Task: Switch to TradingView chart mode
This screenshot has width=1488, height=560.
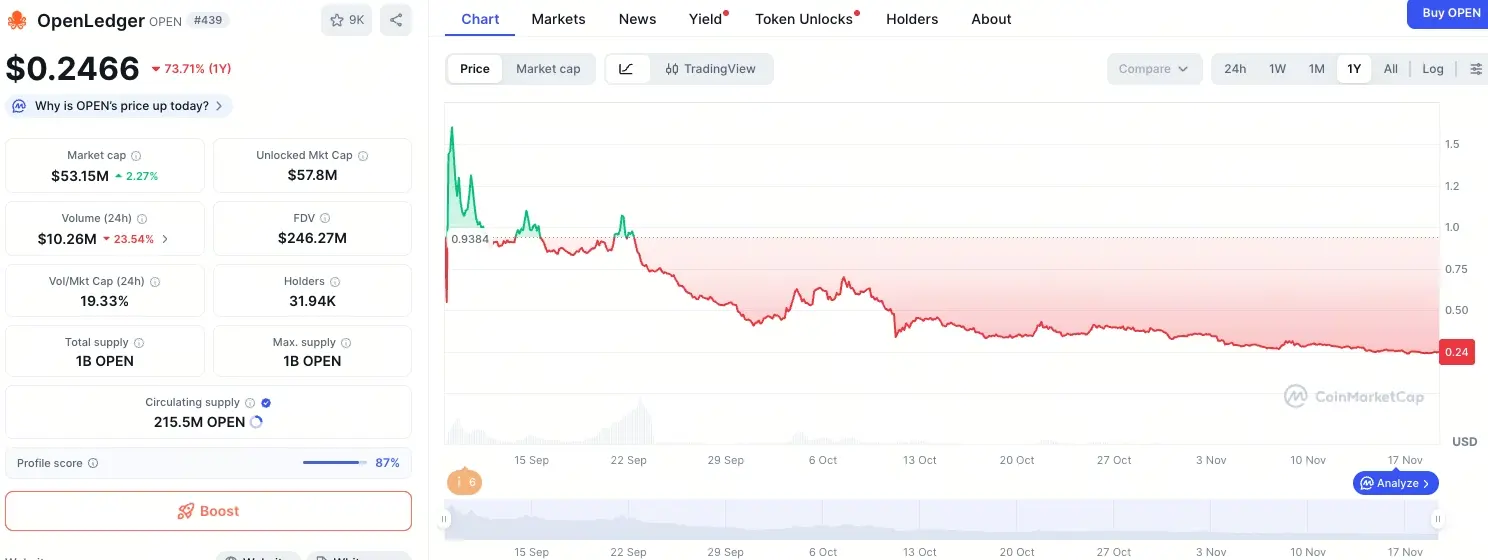Action: (x=711, y=69)
